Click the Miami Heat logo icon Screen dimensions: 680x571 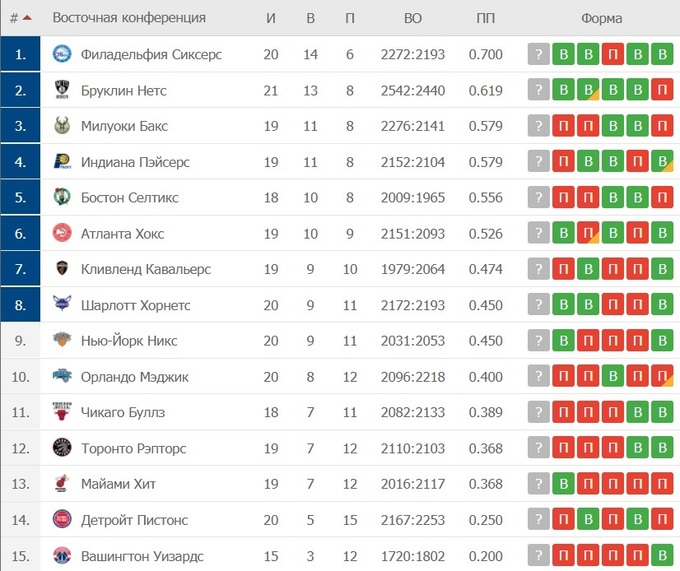pos(62,484)
